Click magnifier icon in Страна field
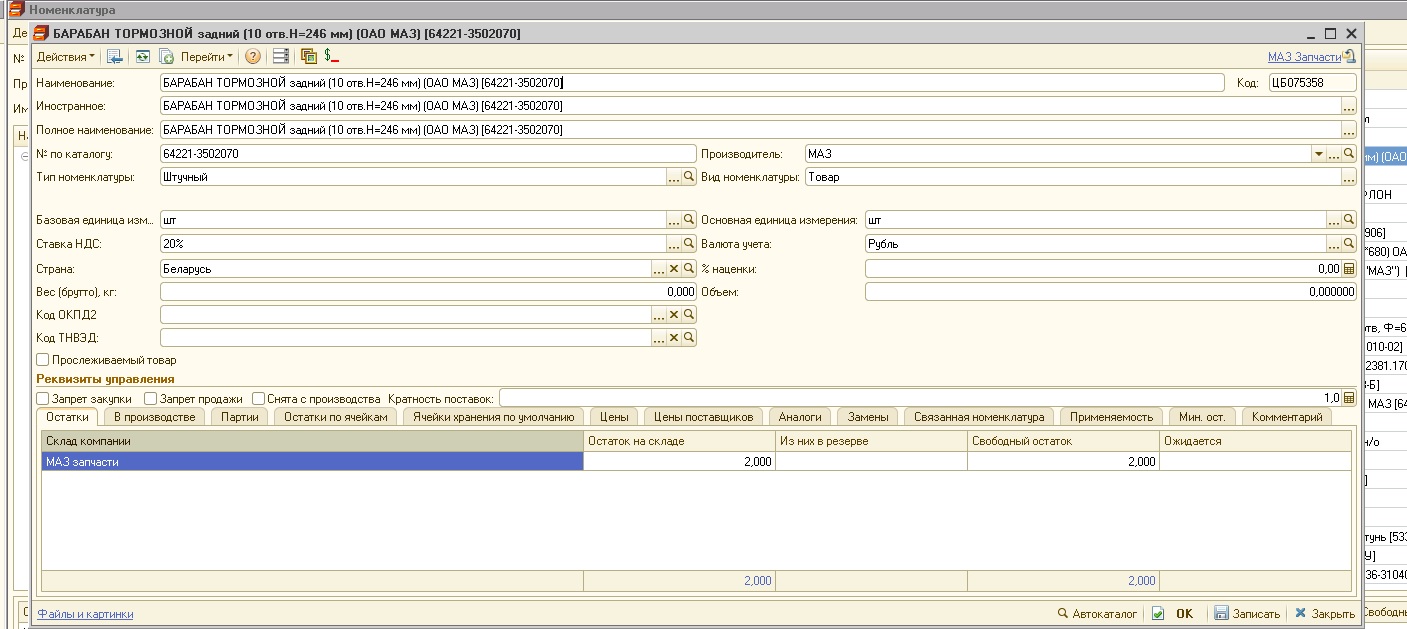The height and width of the screenshot is (629, 1407). coord(689,269)
